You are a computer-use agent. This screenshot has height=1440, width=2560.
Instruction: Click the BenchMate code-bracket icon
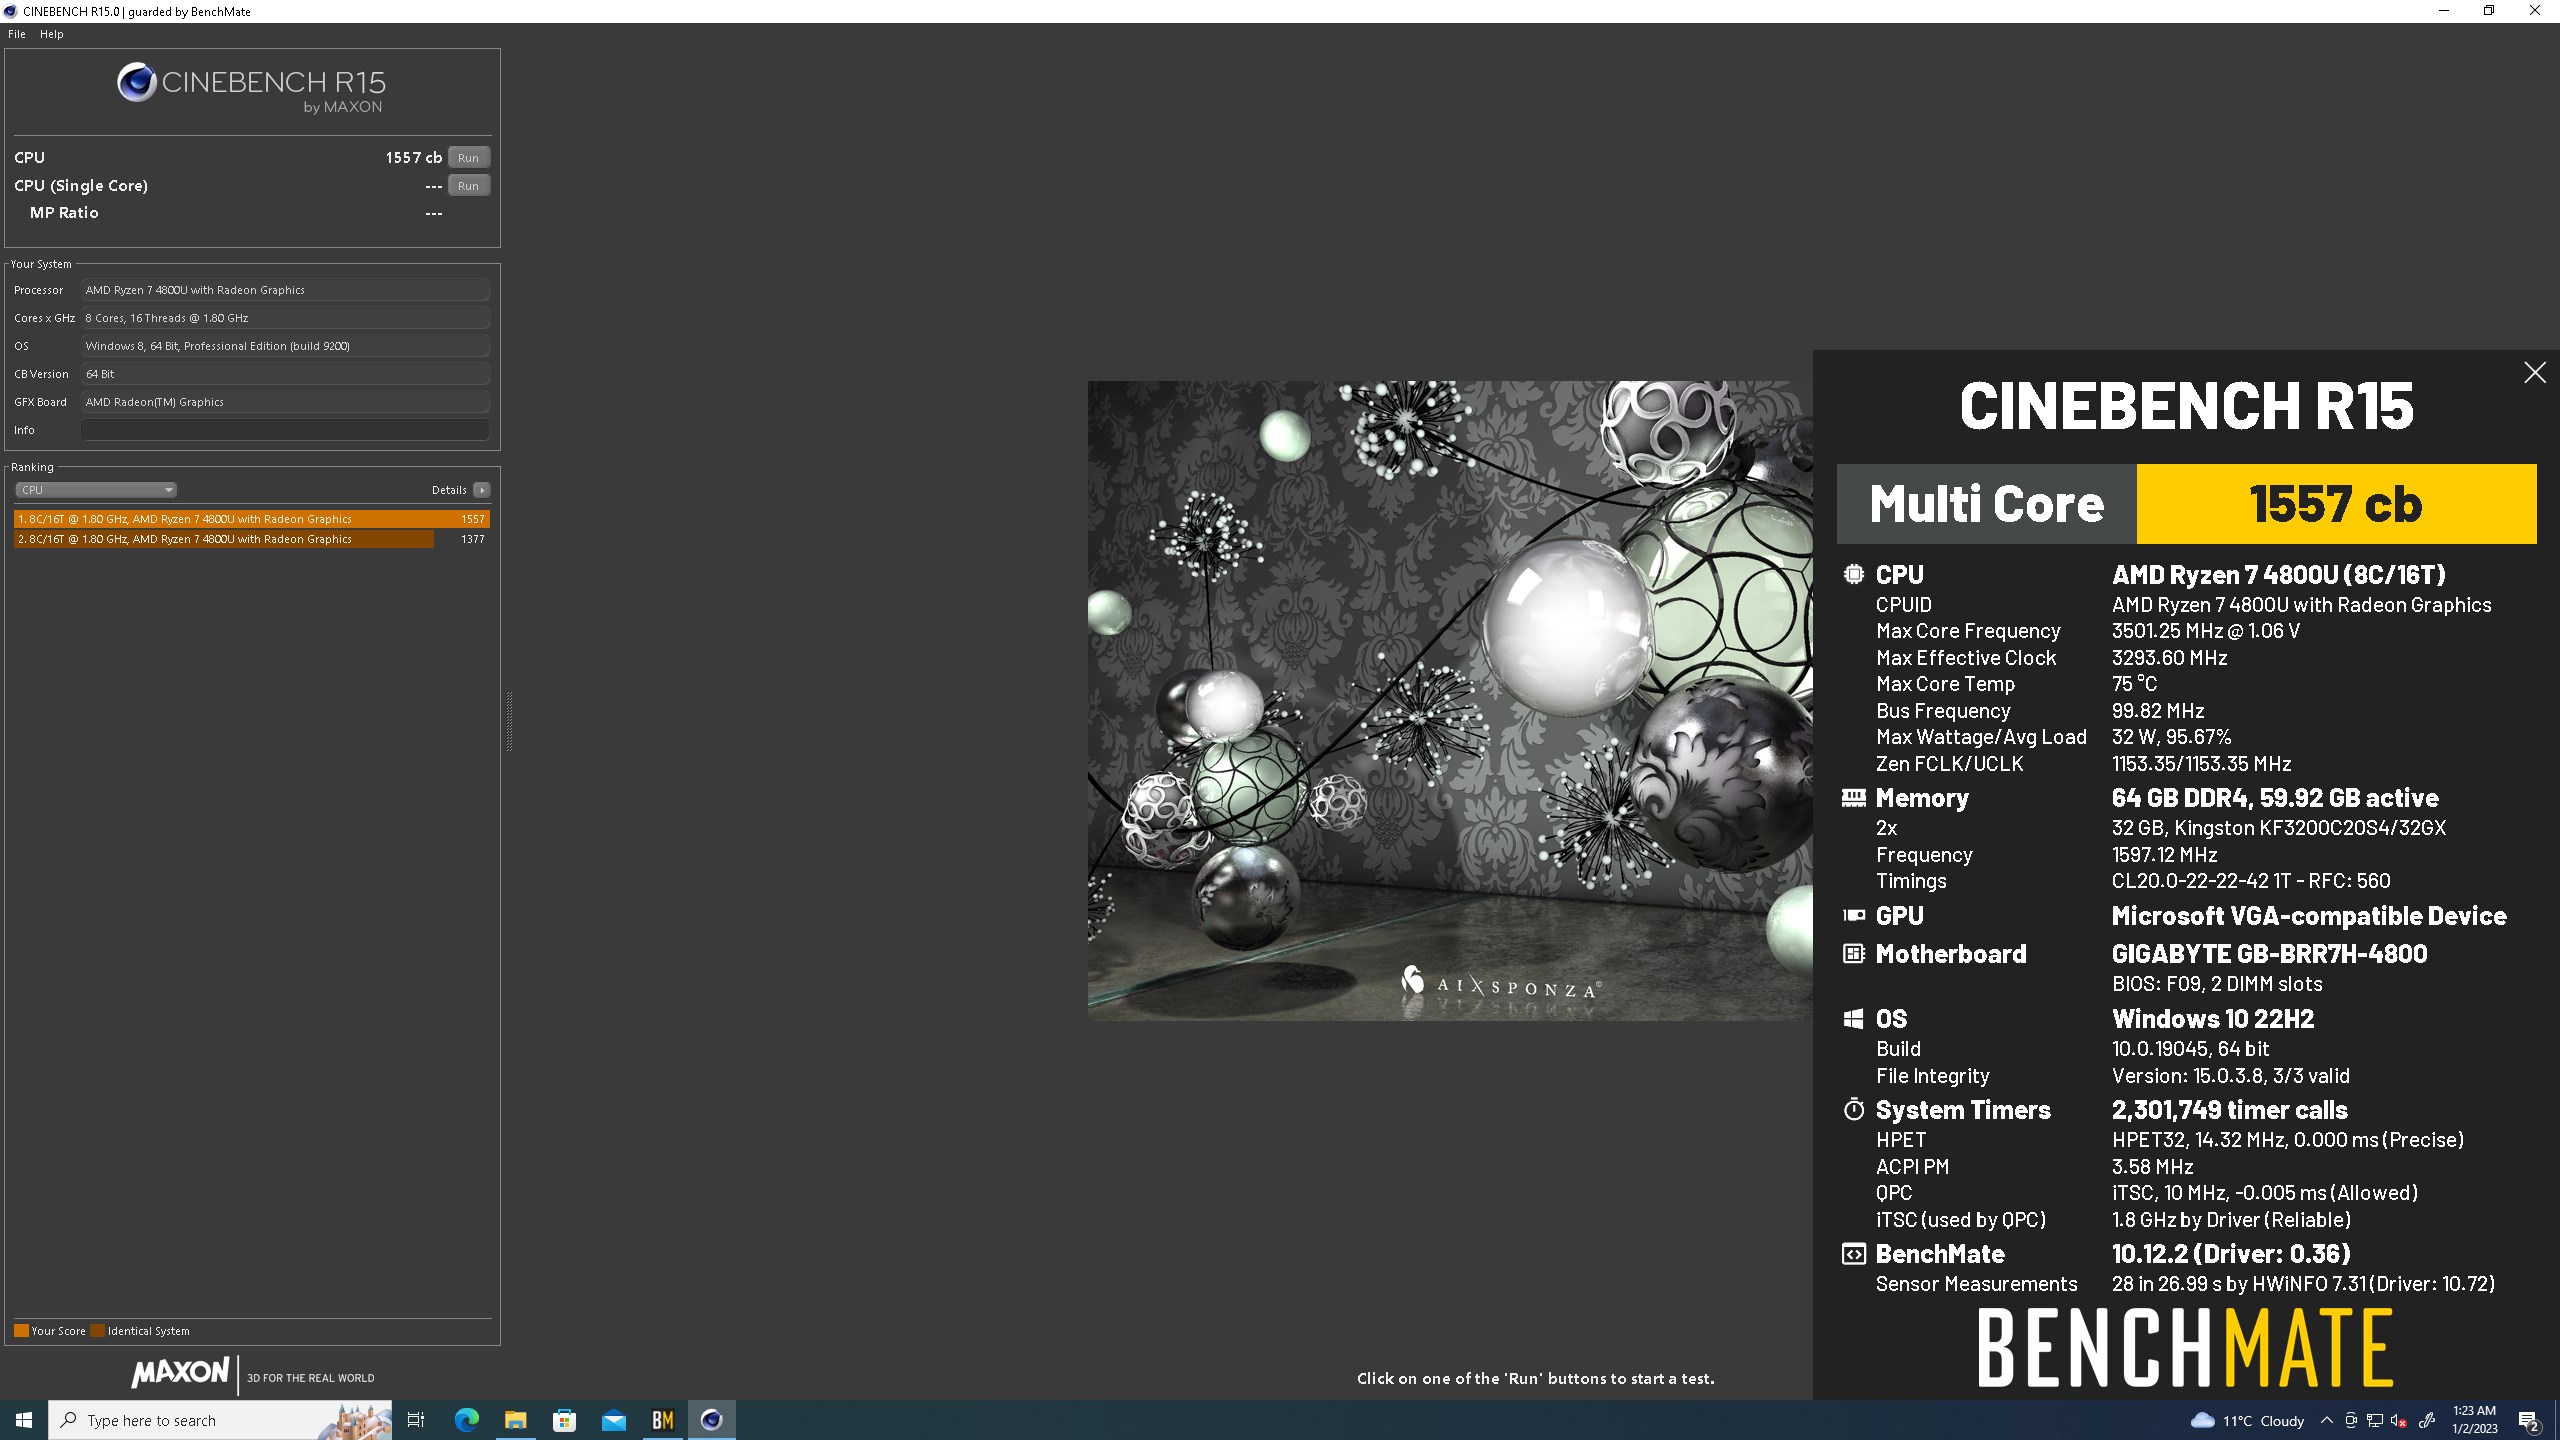coord(1854,1254)
